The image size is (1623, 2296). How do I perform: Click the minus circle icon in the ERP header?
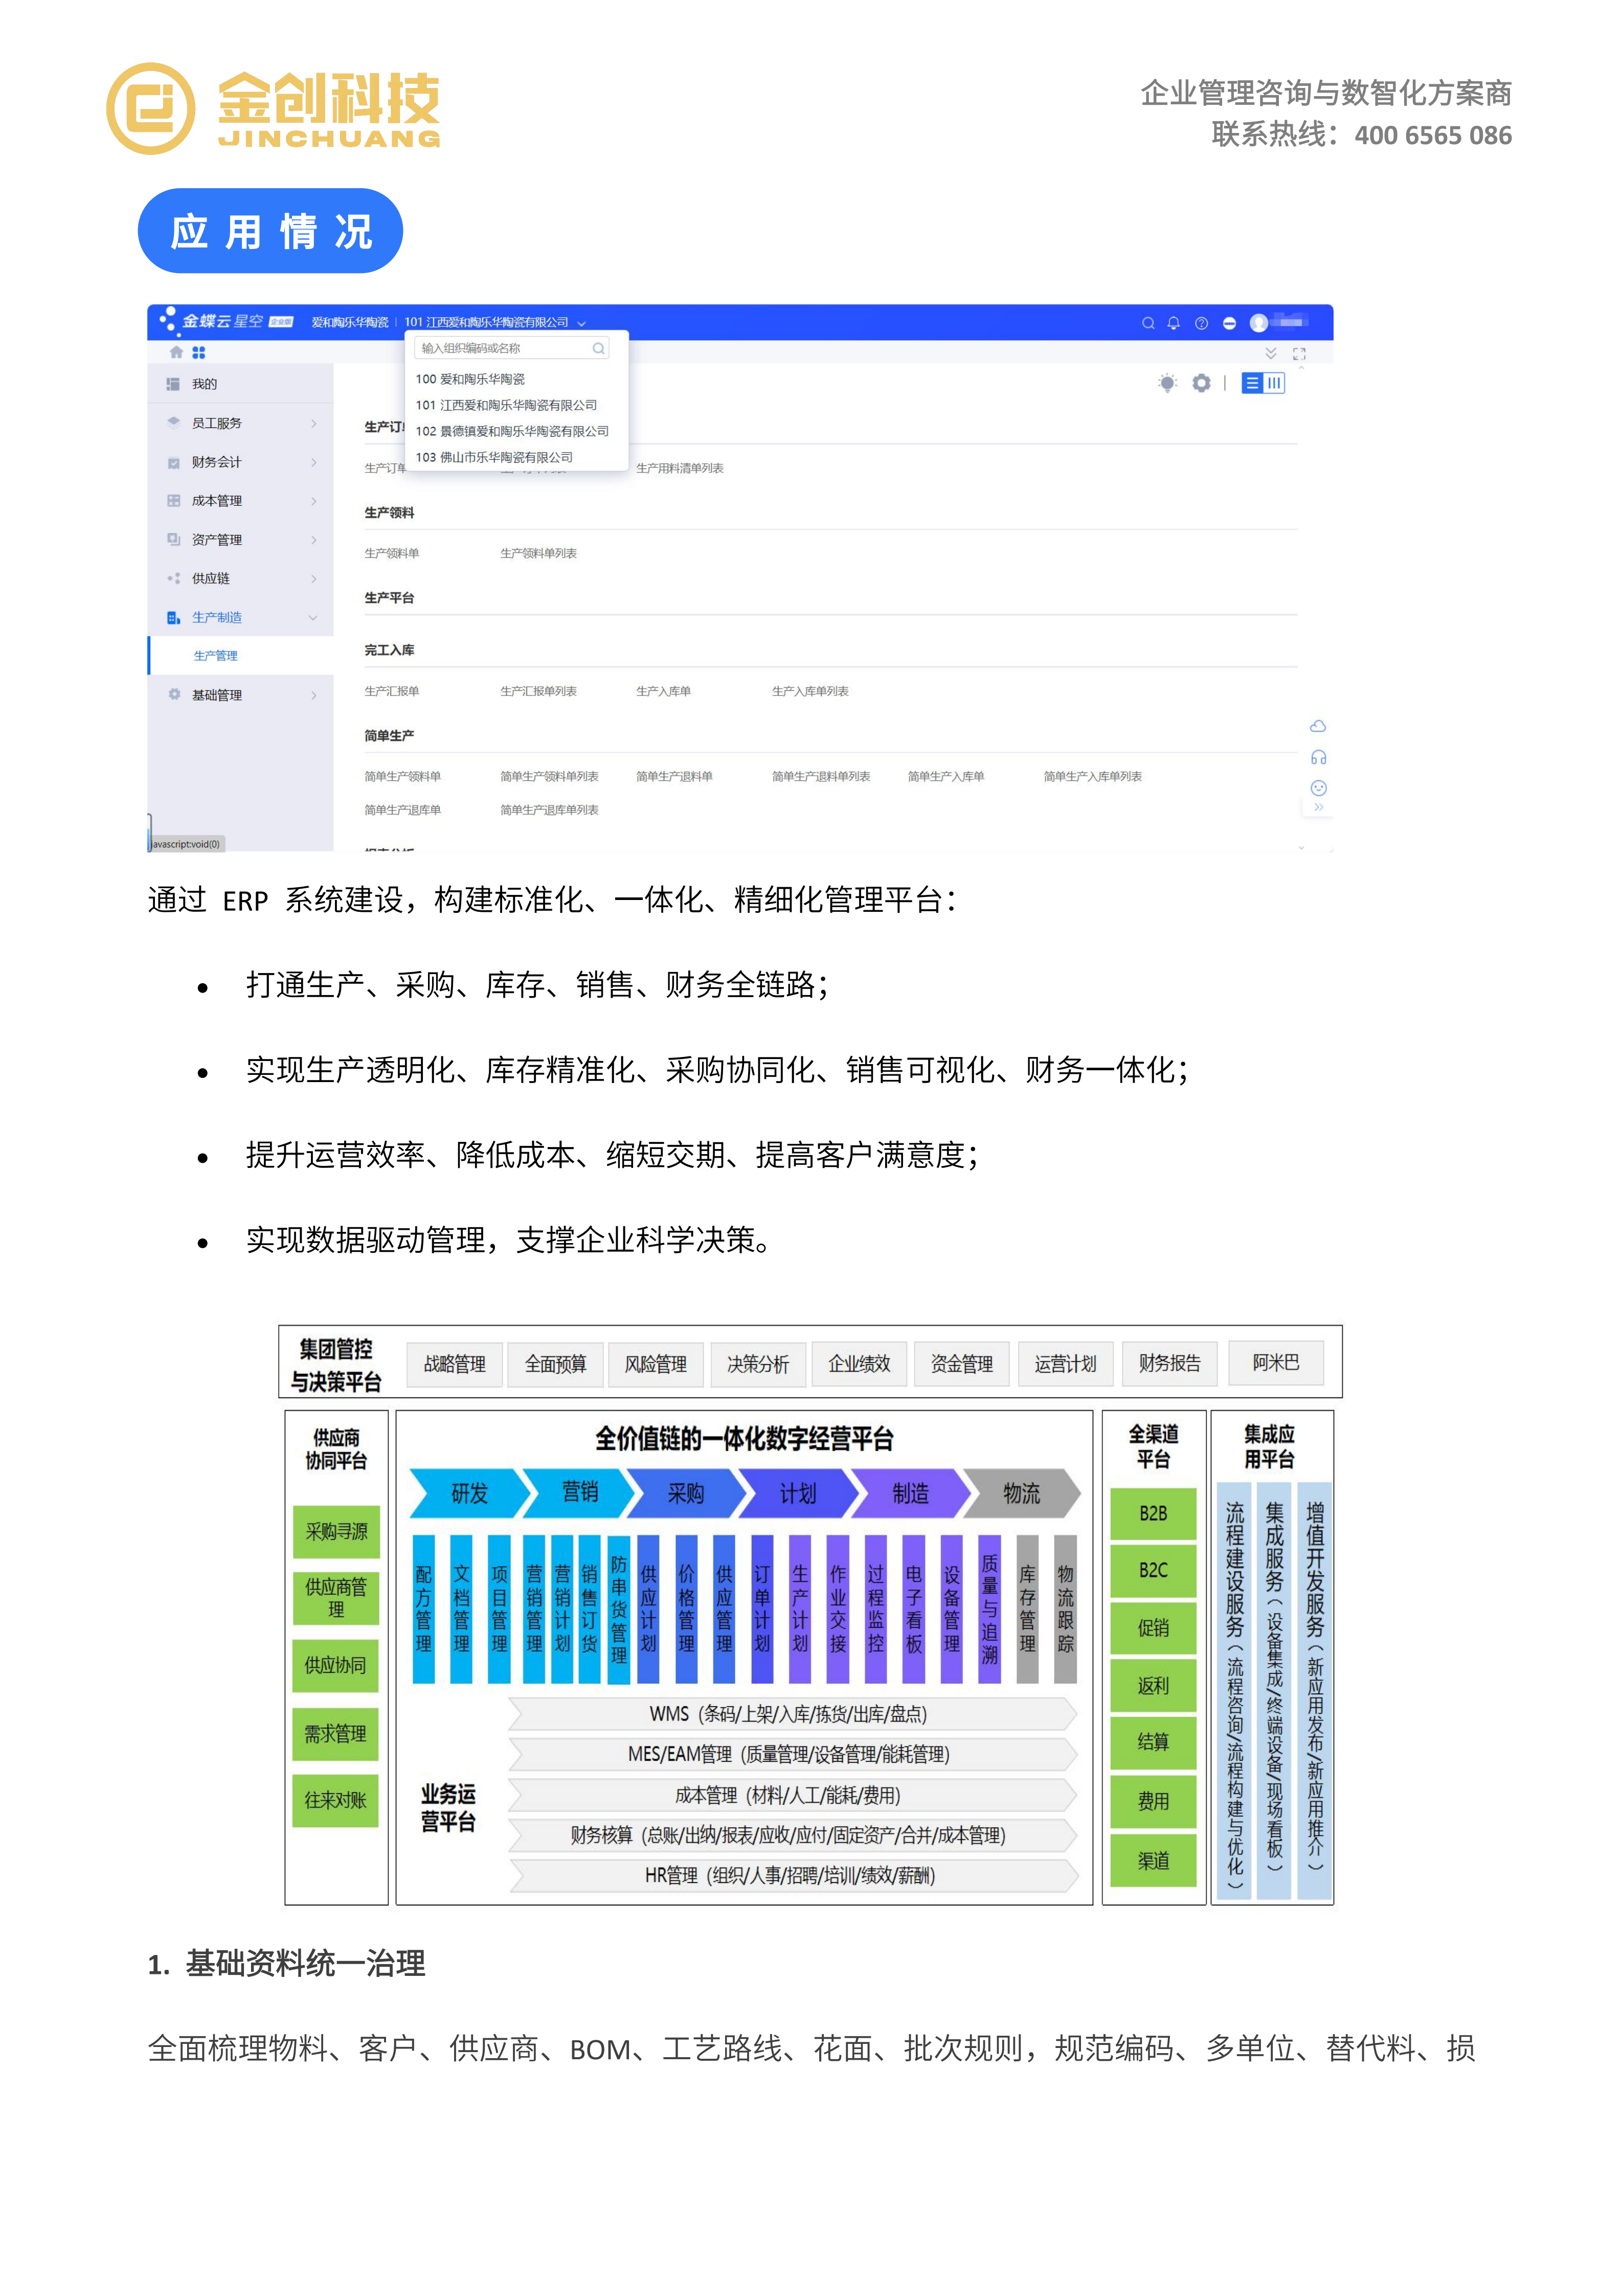(x=1230, y=323)
